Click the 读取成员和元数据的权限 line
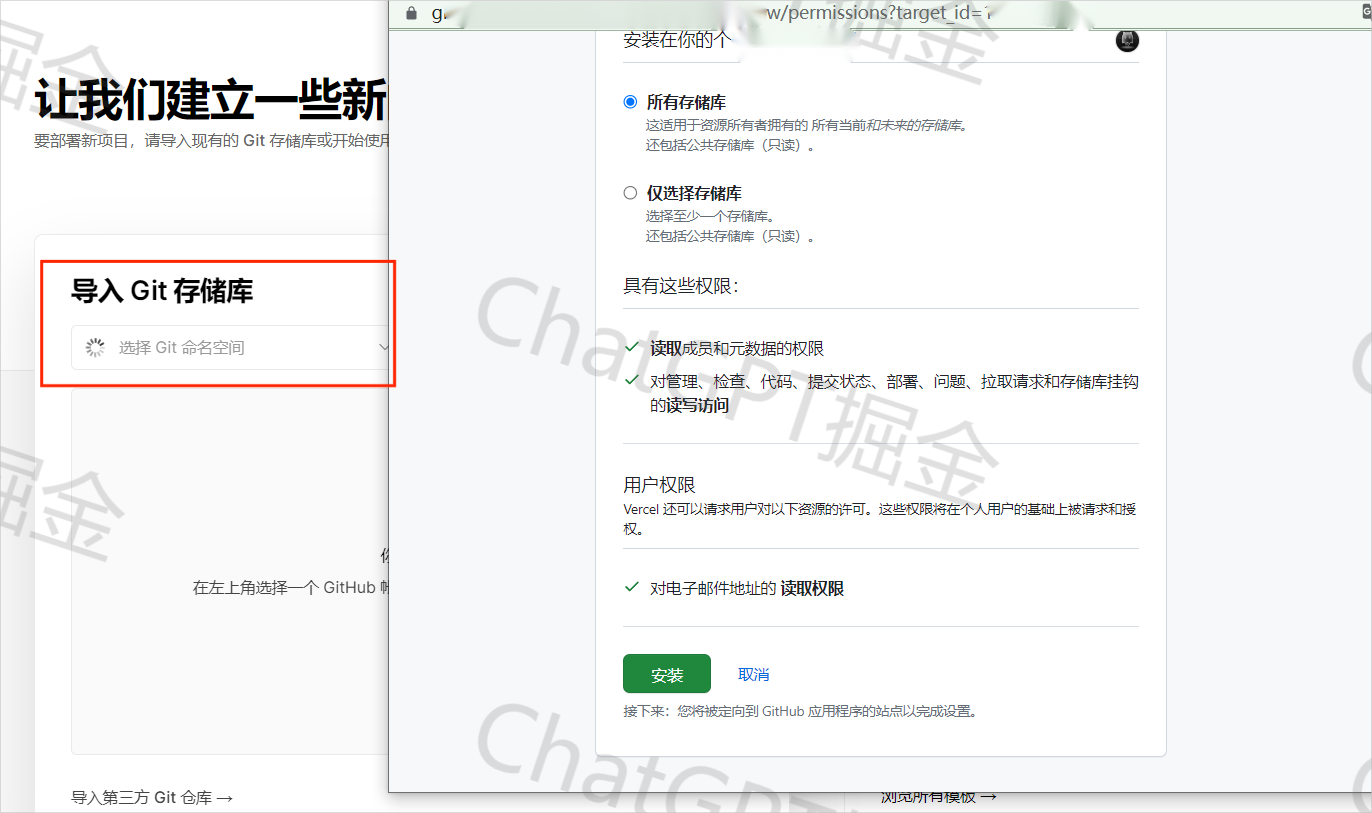The width and height of the screenshot is (1372, 813). [737, 348]
